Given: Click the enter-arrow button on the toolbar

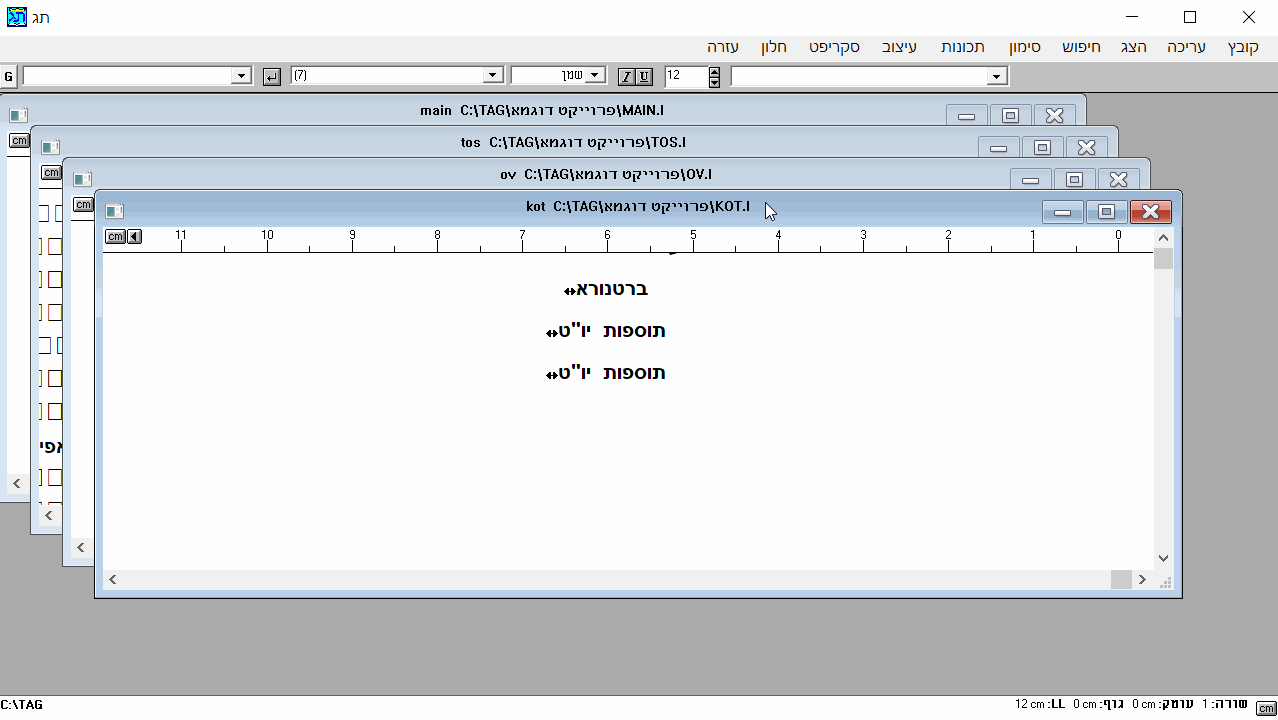Looking at the screenshot, I should click(x=271, y=77).
